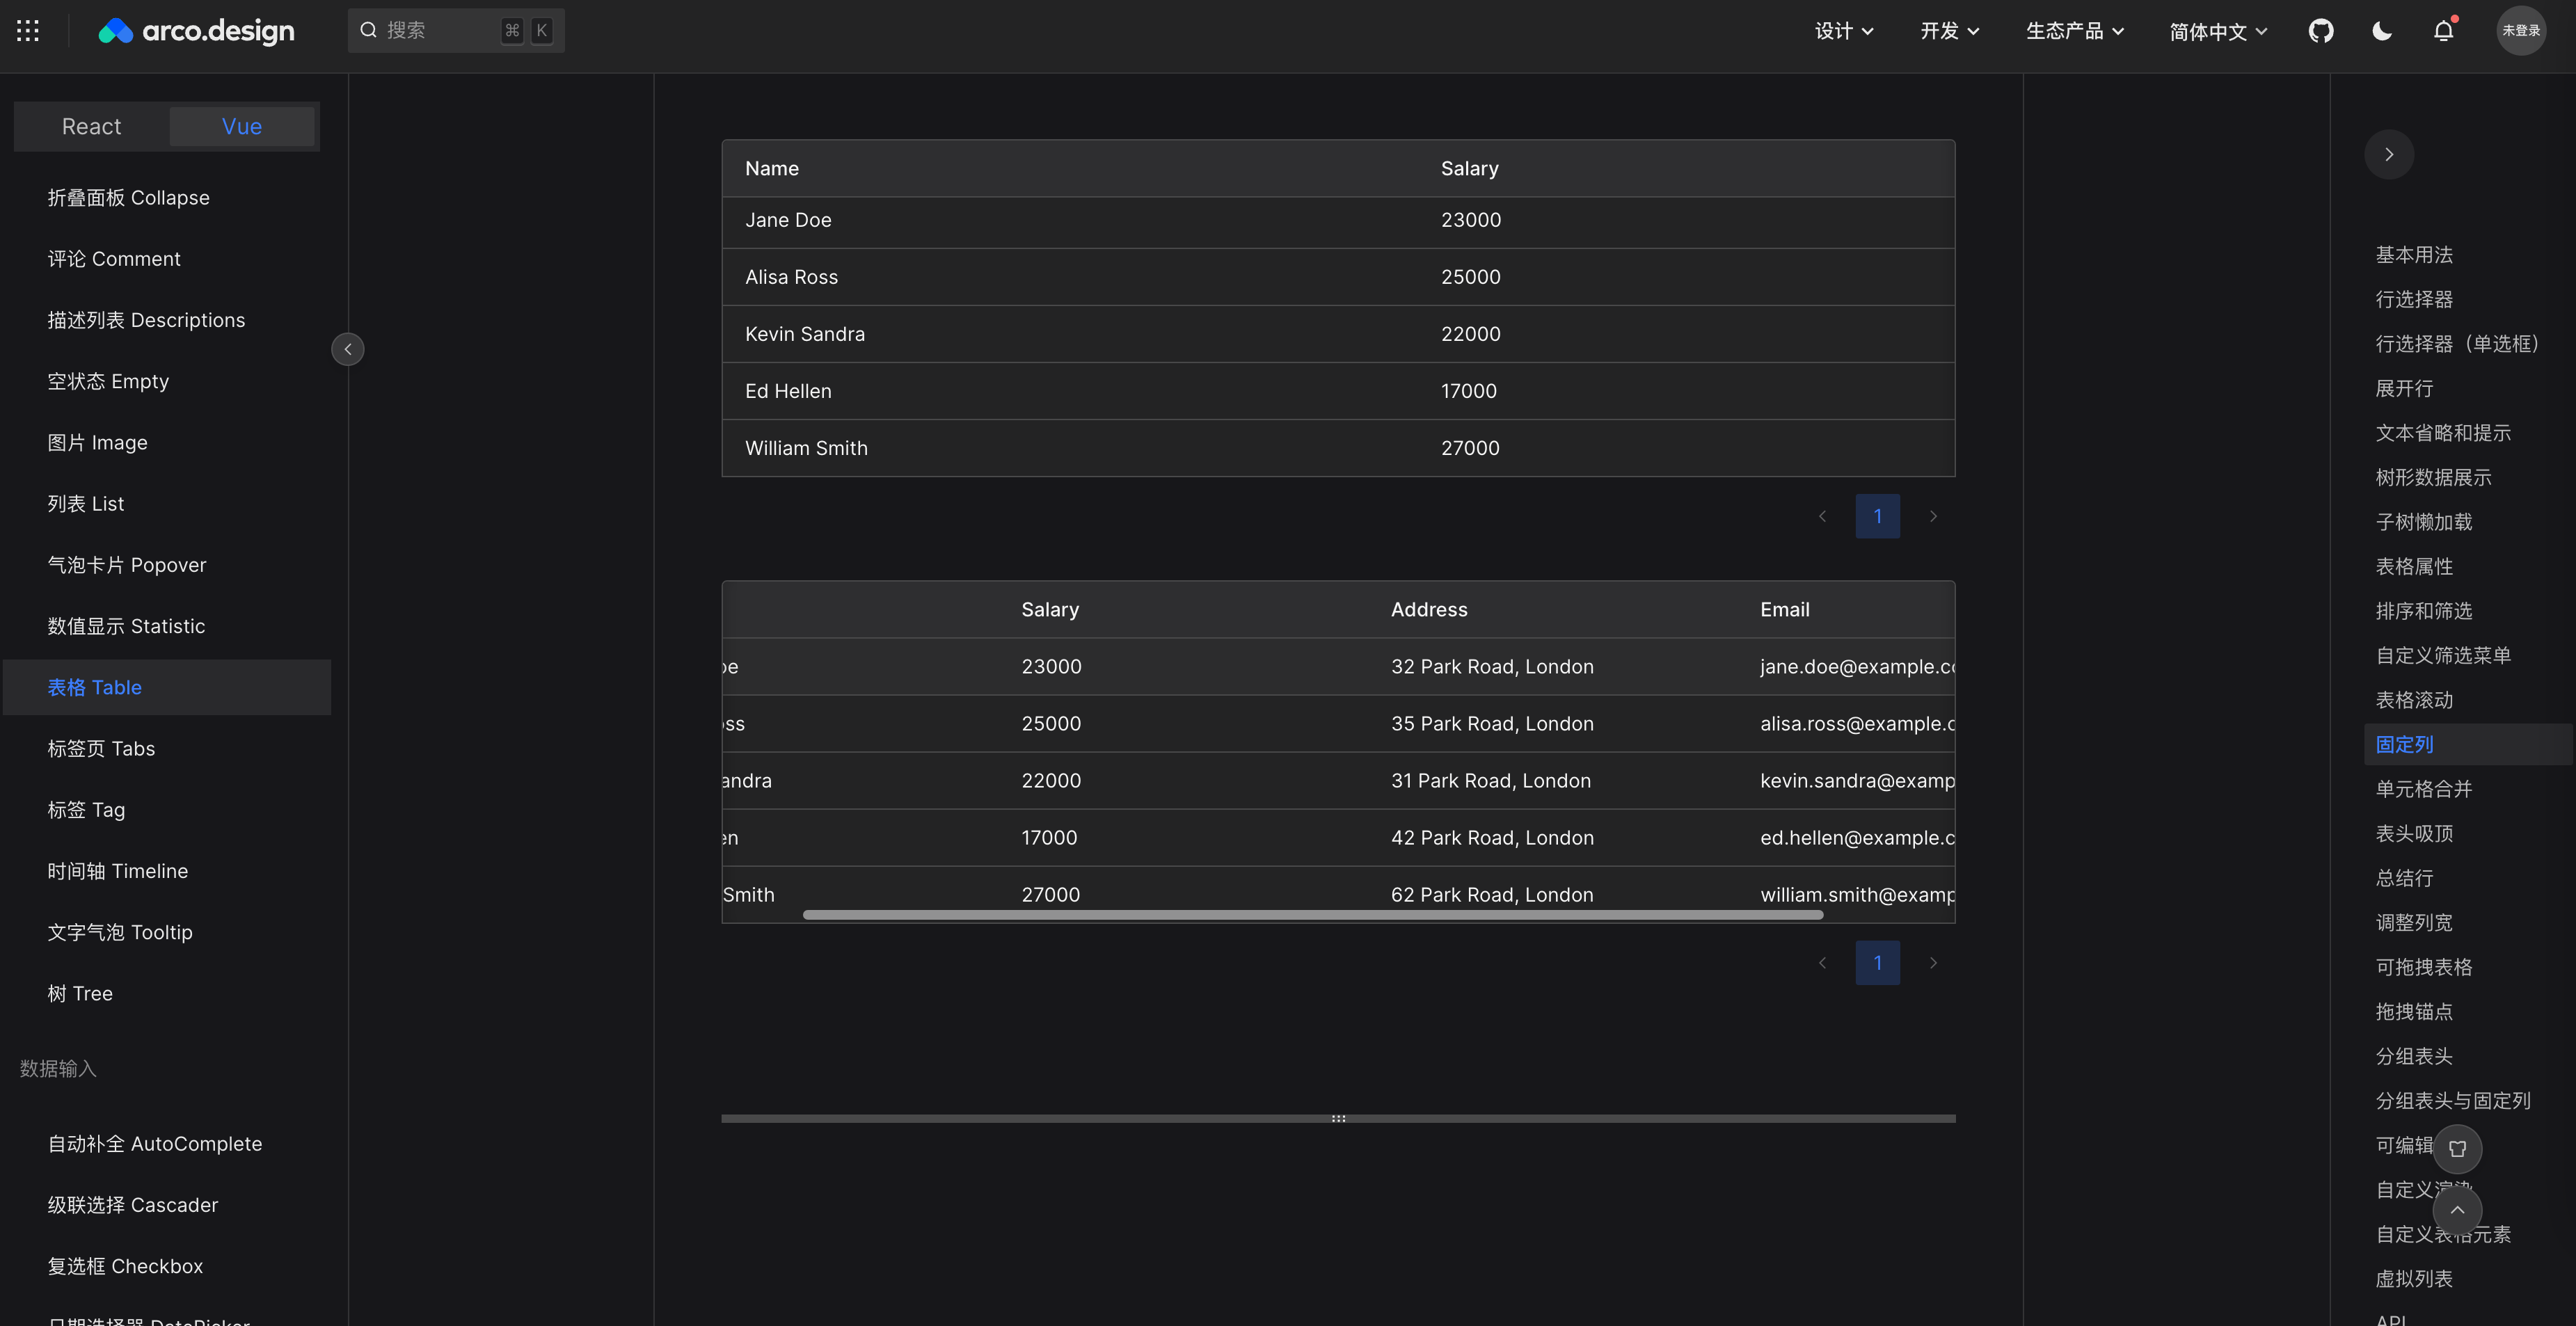
Task: Switch to the Vue tab
Action: pos(242,126)
